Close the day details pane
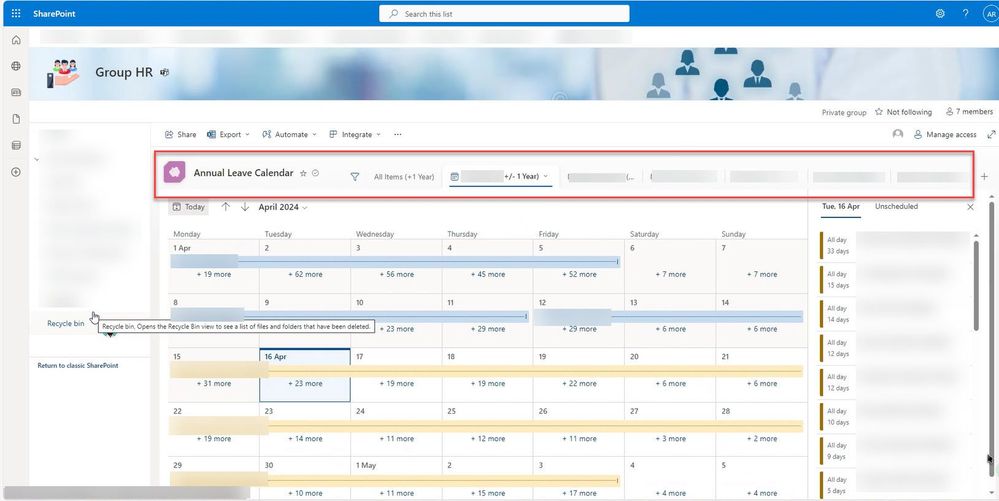Screen dimensions: 999x501 [970, 207]
